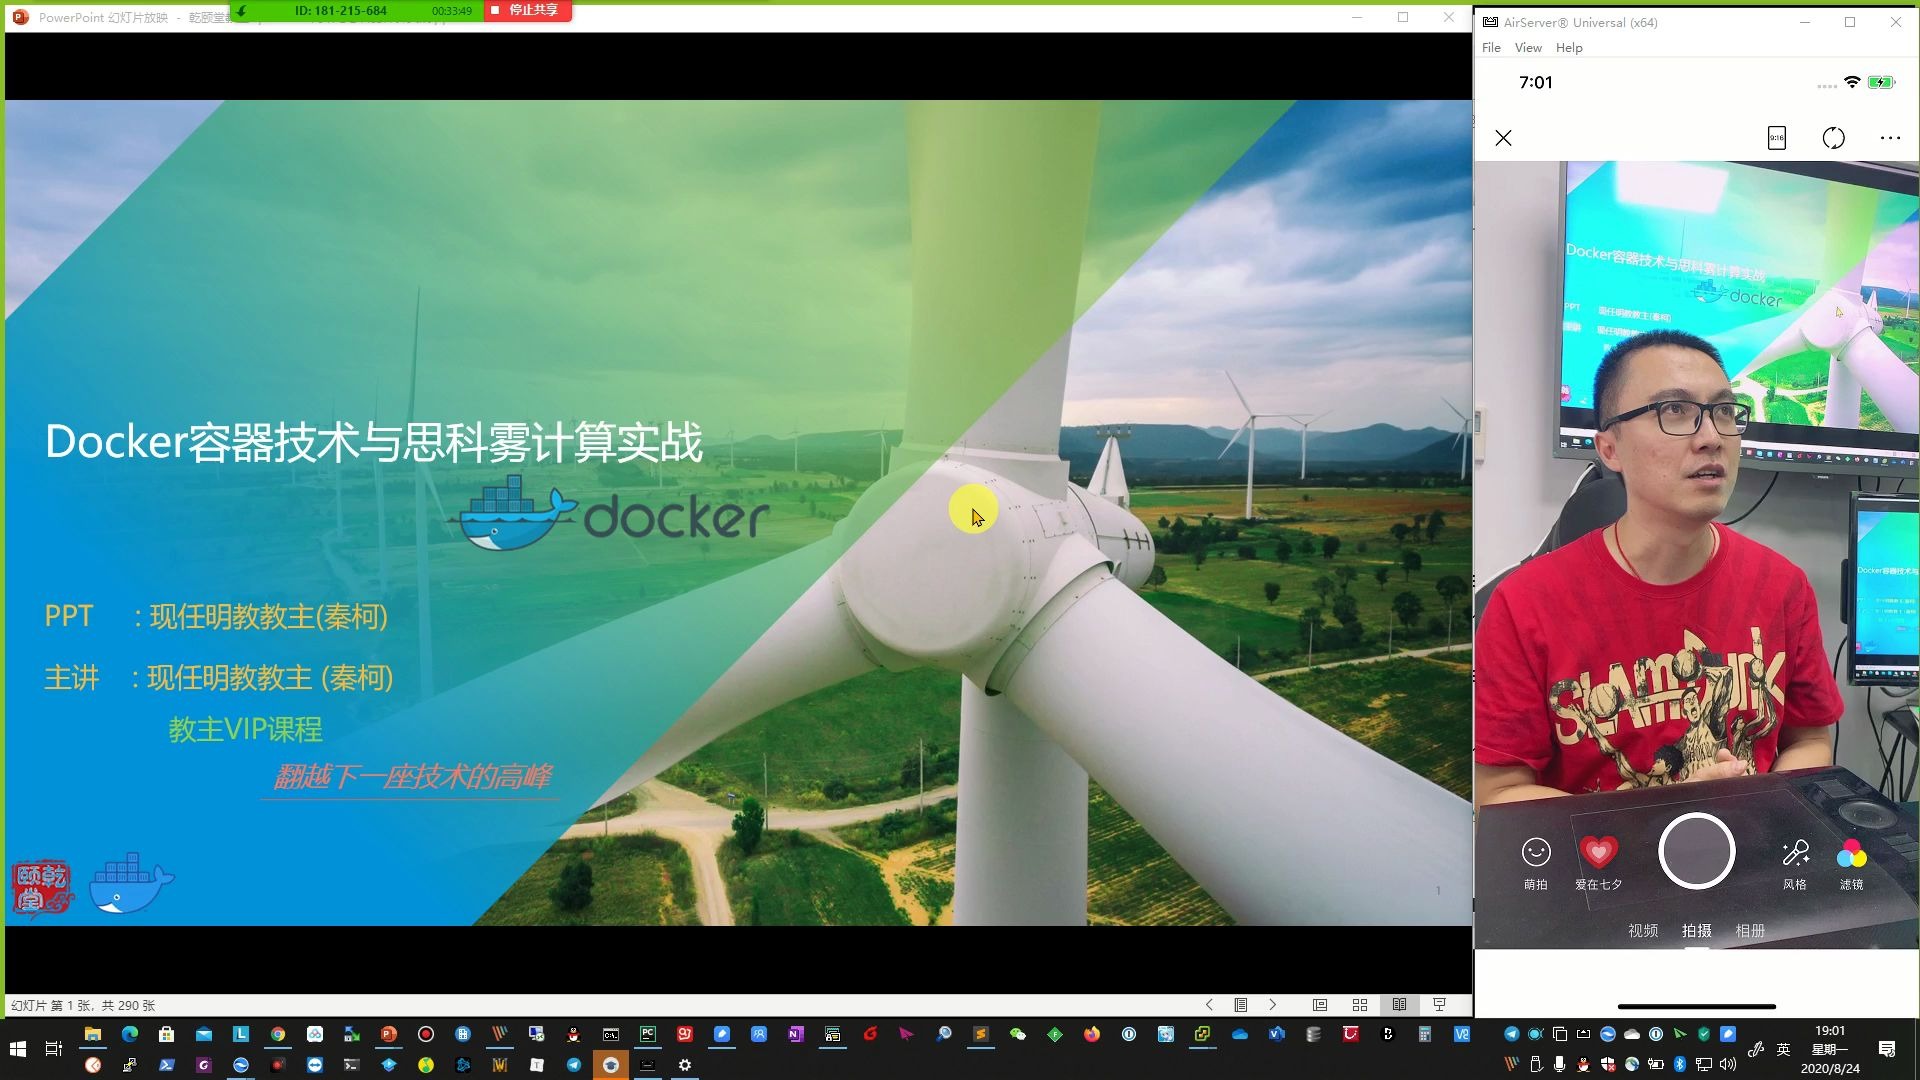Viewport: 1920px width, 1080px height.
Task: Switch to Reading view icon
Action: [1399, 1005]
